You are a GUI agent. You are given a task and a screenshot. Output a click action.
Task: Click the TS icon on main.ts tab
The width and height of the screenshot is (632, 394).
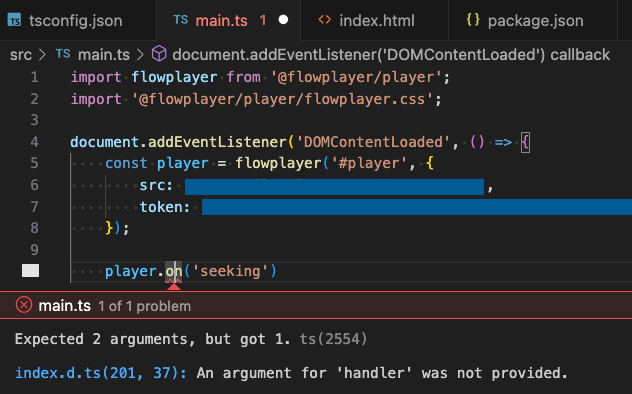click(181, 20)
